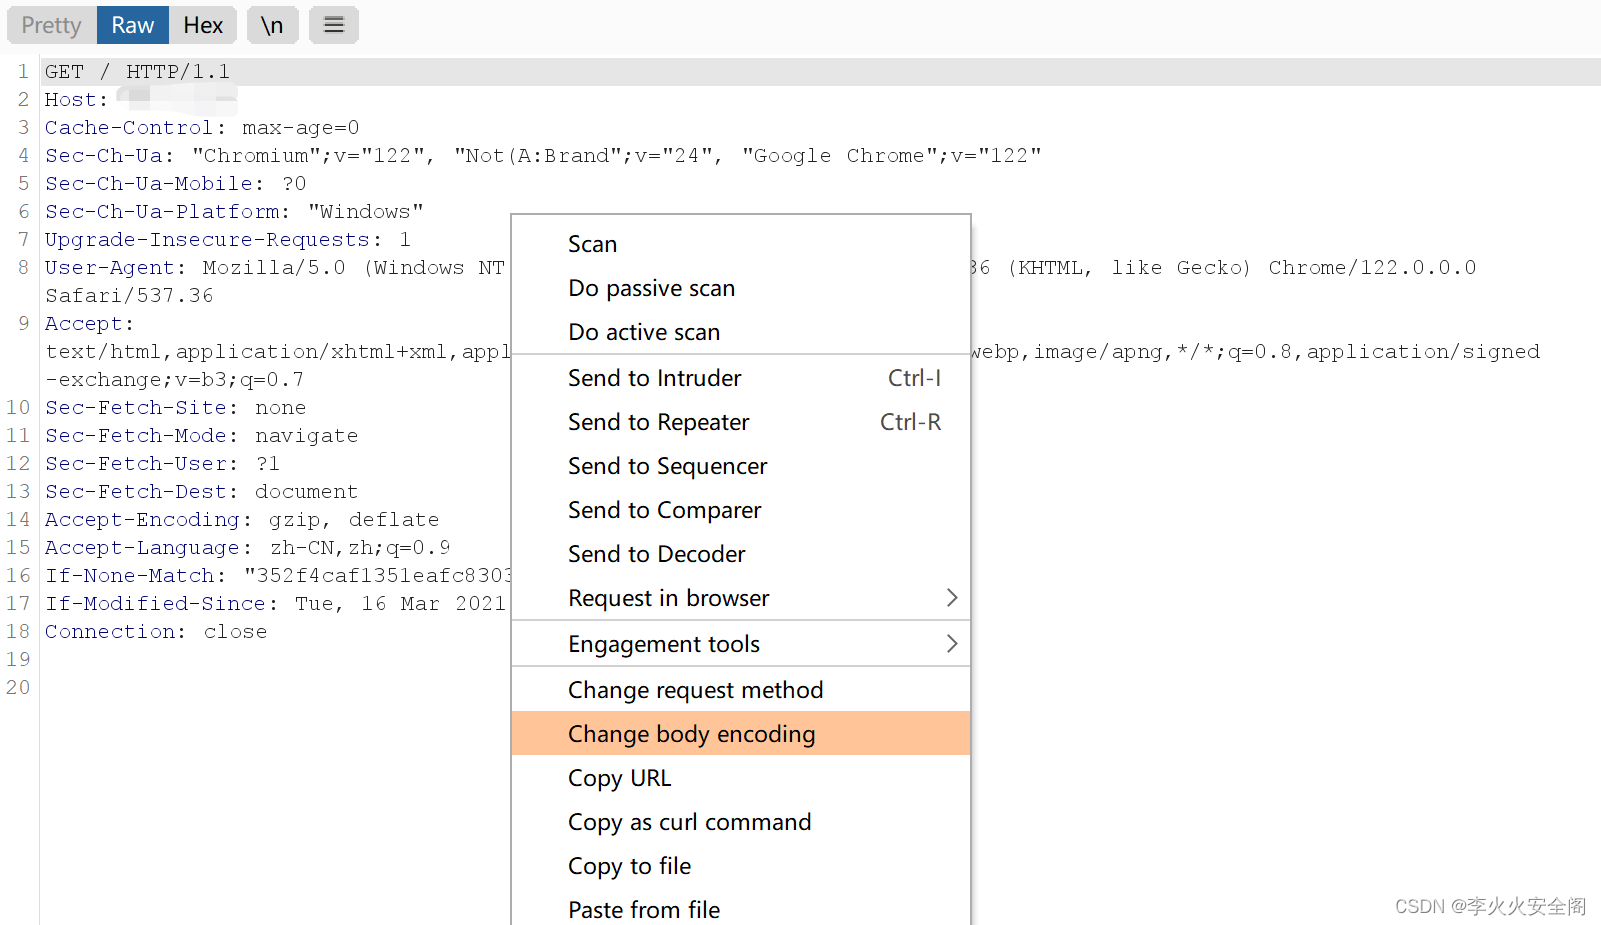
Task: Select Change body encoding
Action: click(741, 734)
